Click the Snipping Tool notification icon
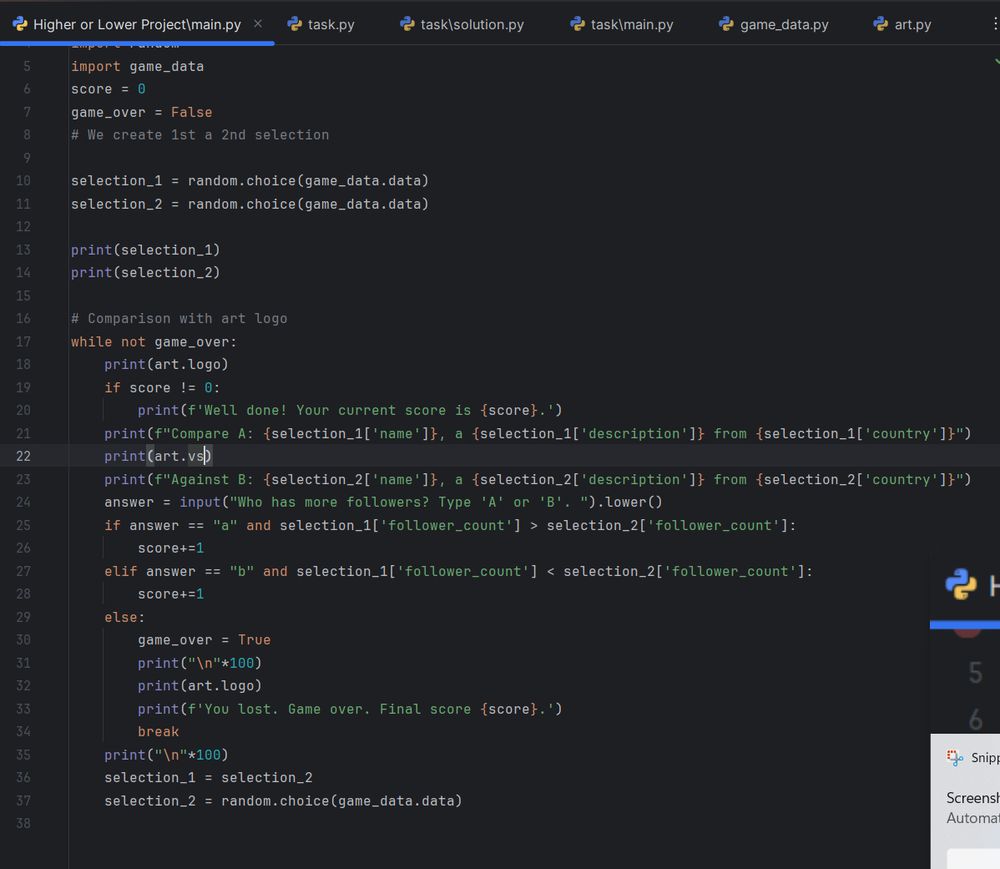The height and width of the screenshot is (869, 1000). tap(955, 757)
